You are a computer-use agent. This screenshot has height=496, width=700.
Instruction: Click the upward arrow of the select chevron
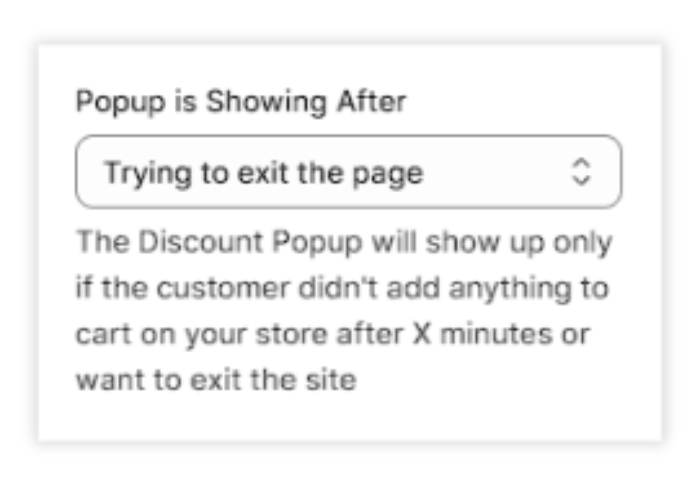[581, 164]
